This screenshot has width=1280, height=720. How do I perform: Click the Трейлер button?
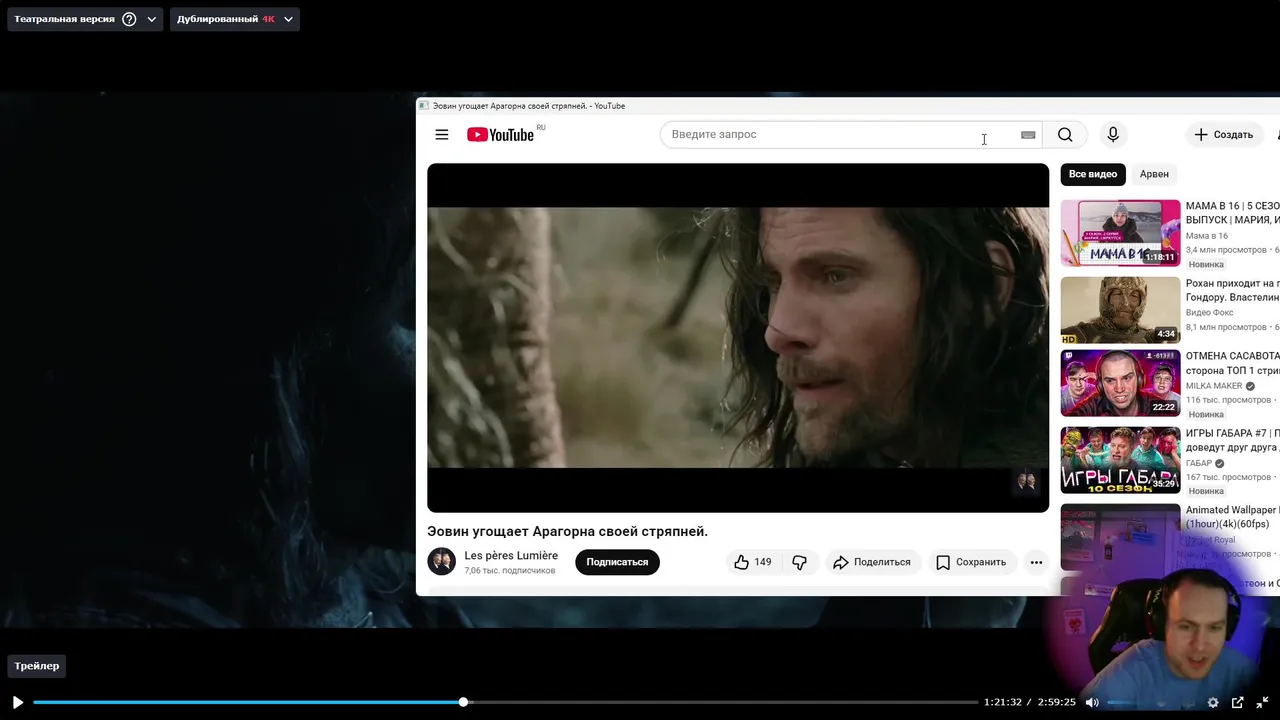coord(37,666)
